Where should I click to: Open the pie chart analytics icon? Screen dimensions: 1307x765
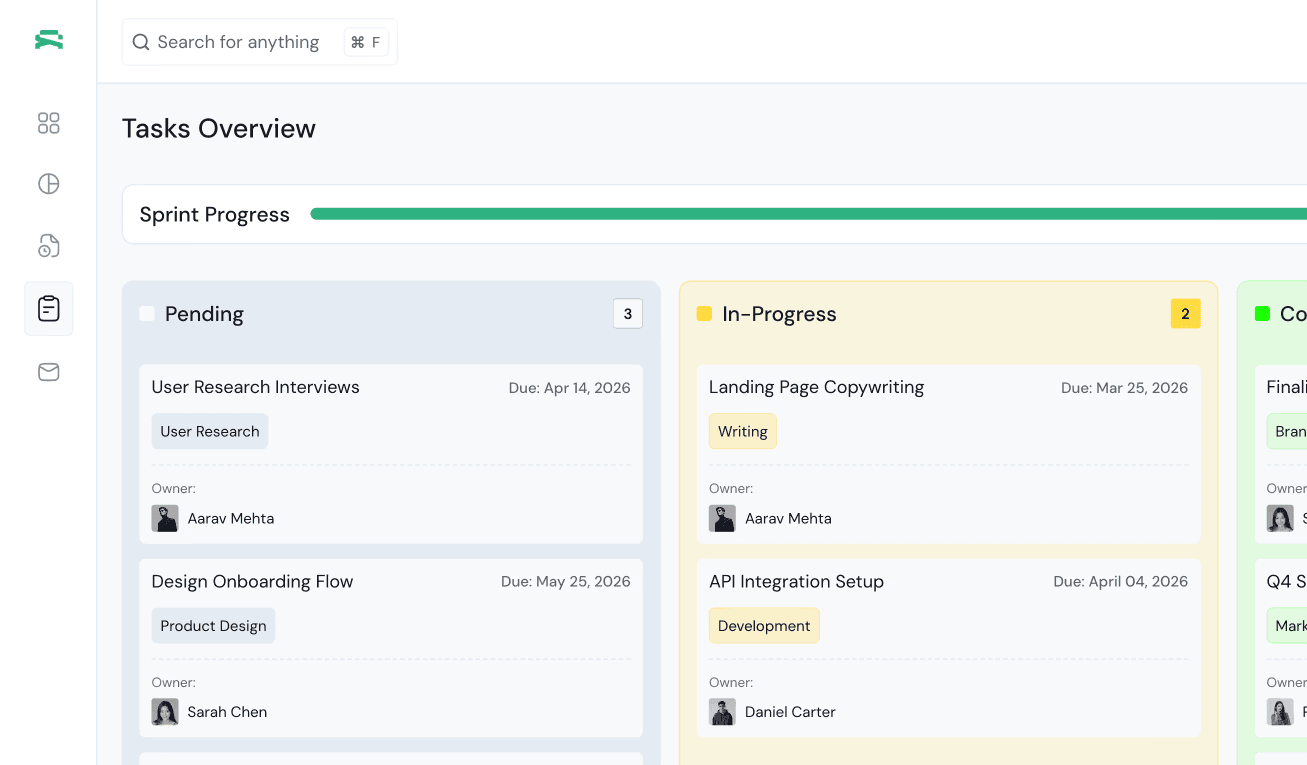click(49, 184)
